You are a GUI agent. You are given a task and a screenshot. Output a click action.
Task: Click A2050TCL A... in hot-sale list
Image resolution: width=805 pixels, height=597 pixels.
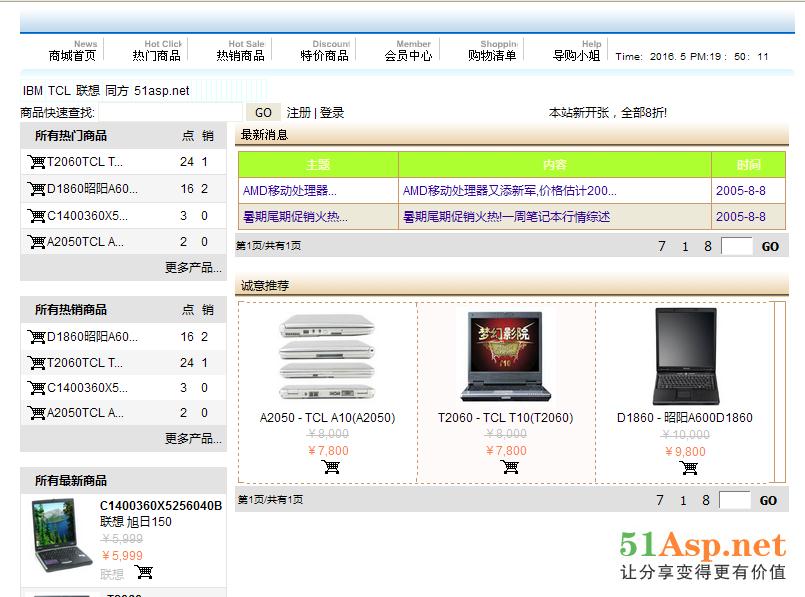(85, 413)
